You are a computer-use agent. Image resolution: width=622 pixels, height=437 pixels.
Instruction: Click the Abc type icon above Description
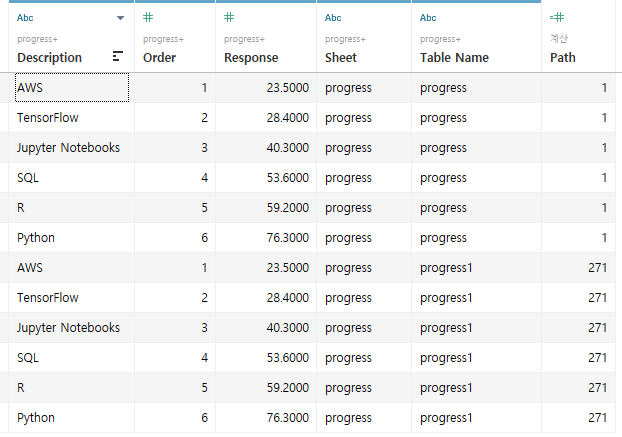tap(25, 18)
